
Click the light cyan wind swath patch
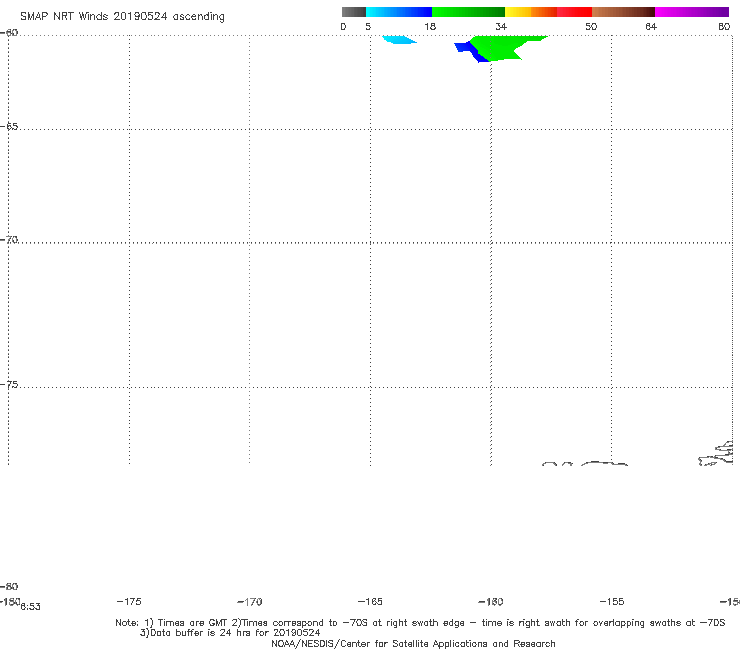tap(399, 40)
